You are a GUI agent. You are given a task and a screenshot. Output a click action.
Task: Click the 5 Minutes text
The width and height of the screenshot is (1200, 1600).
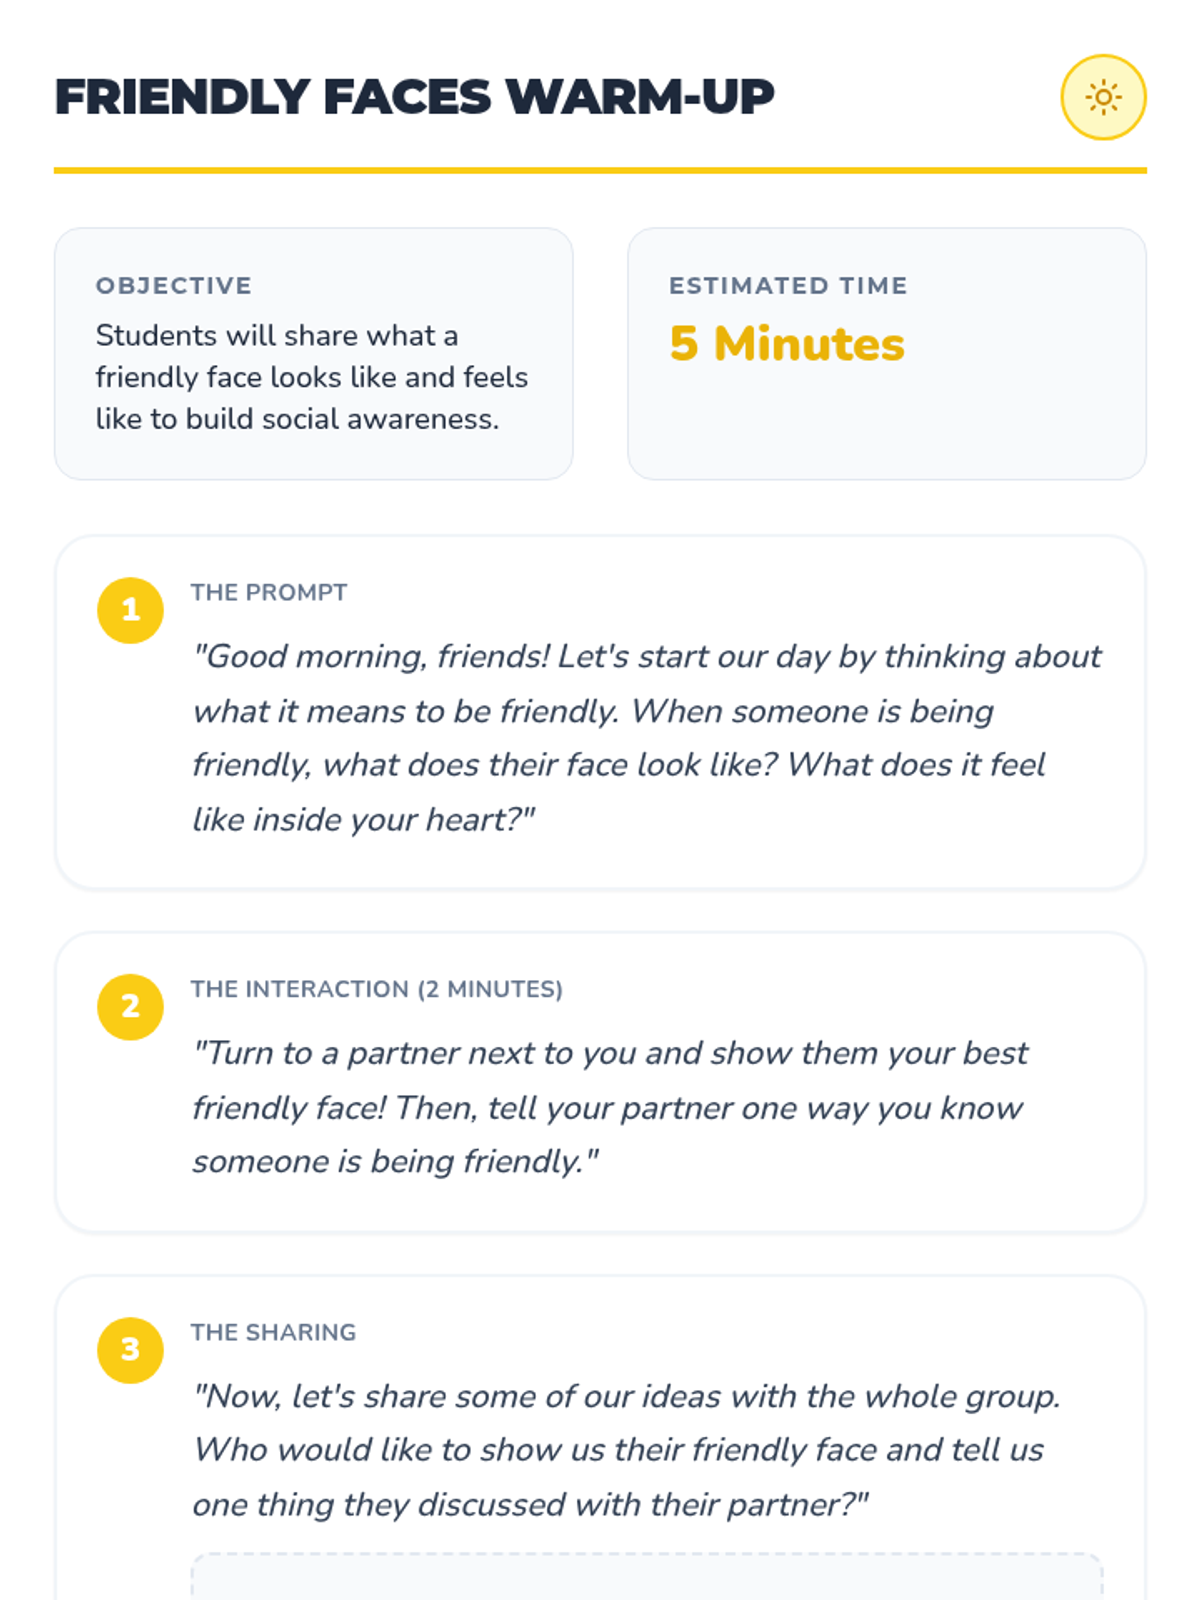pos(787,344)
